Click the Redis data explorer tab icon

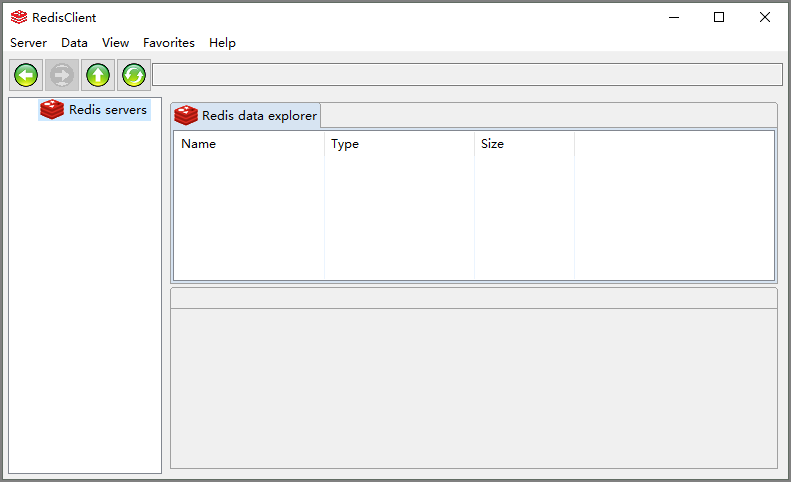point(186,115)
